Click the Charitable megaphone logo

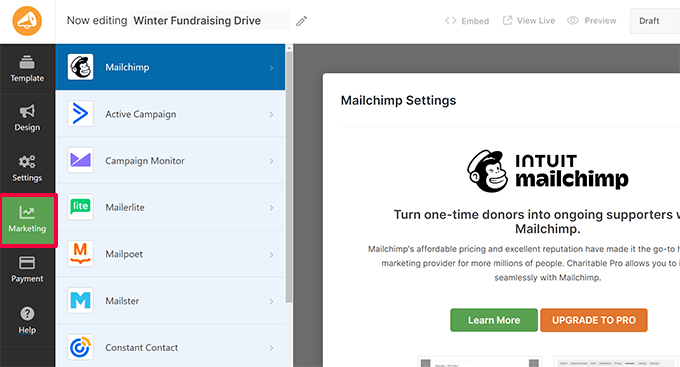coord(27,21)
